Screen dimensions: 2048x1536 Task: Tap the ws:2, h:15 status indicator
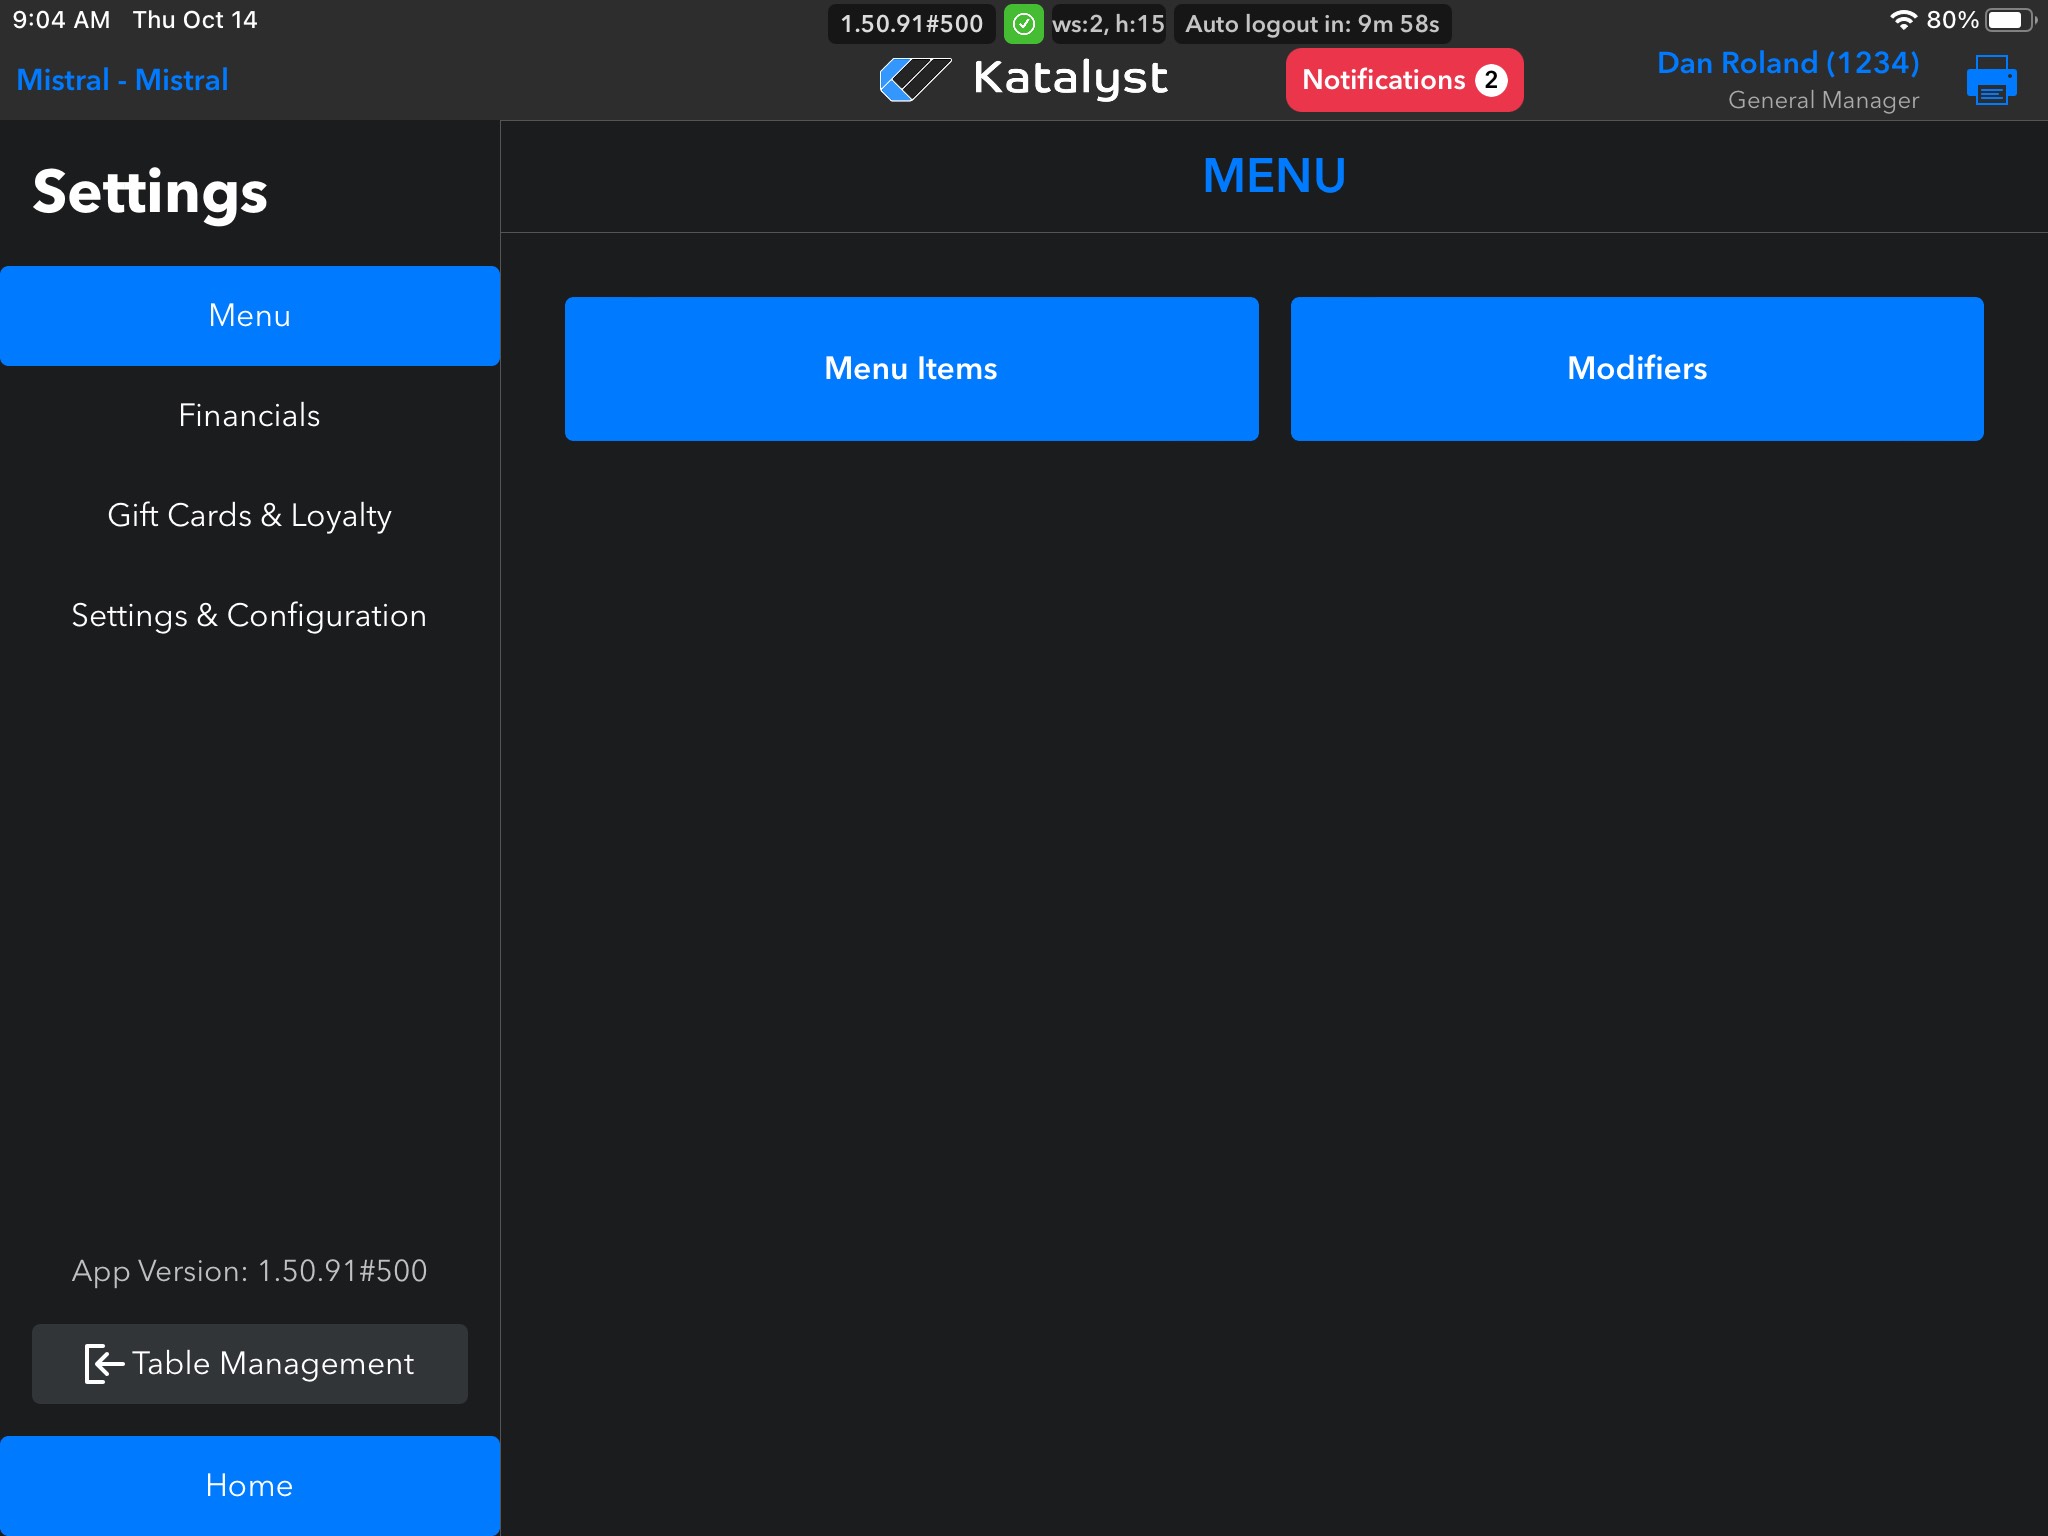point(1108,24)
